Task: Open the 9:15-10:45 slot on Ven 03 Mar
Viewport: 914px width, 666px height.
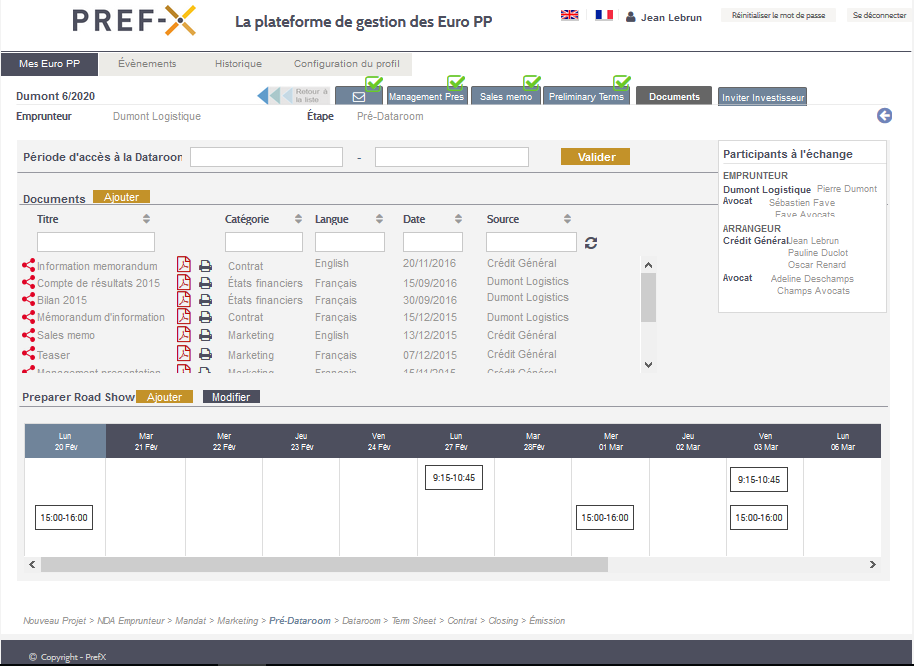Action: tap(759, 480)
